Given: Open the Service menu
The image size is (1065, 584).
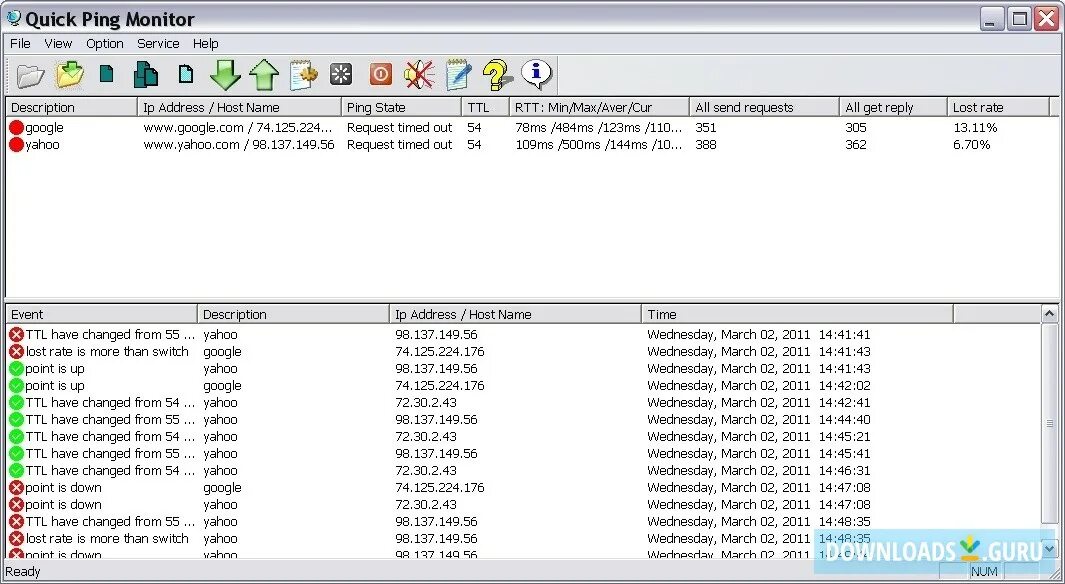Looking at the screenshot, I should (x=158, y=43).
